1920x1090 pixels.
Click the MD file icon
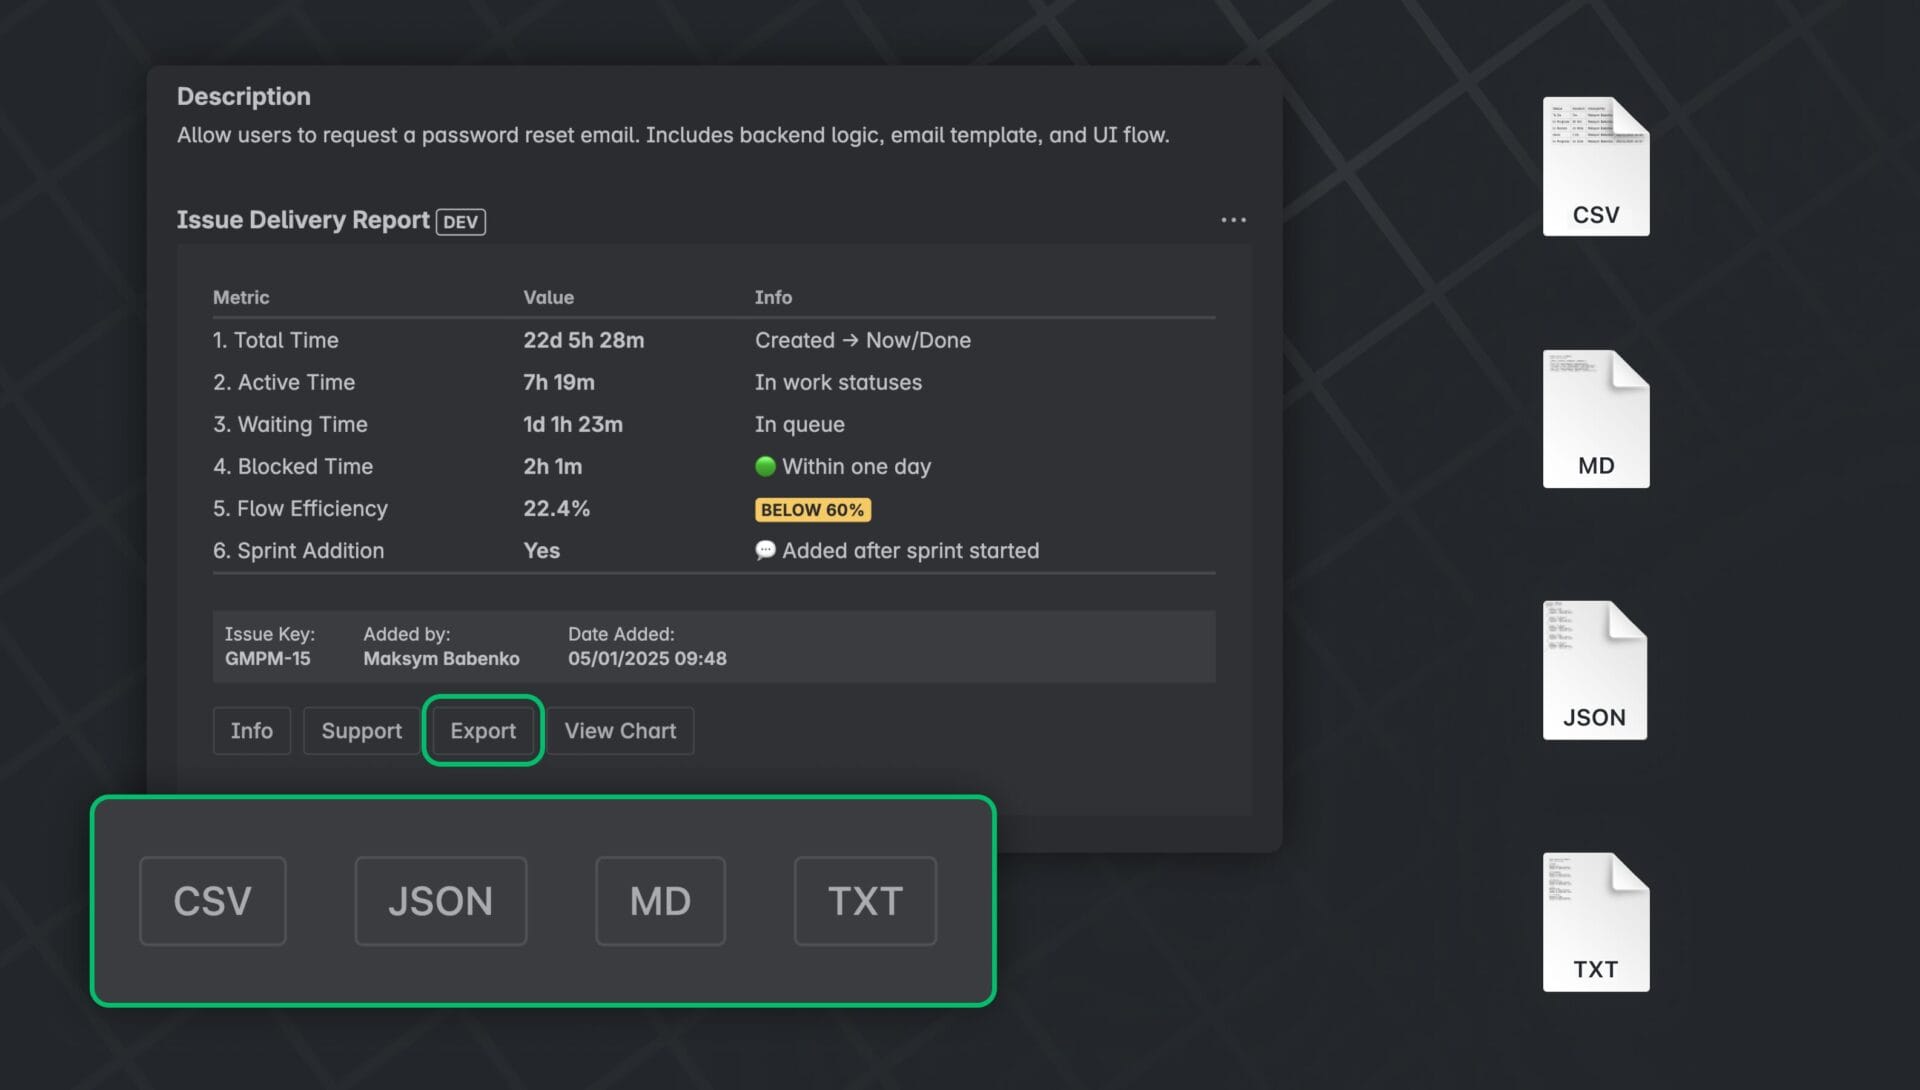coord(1595,419)
